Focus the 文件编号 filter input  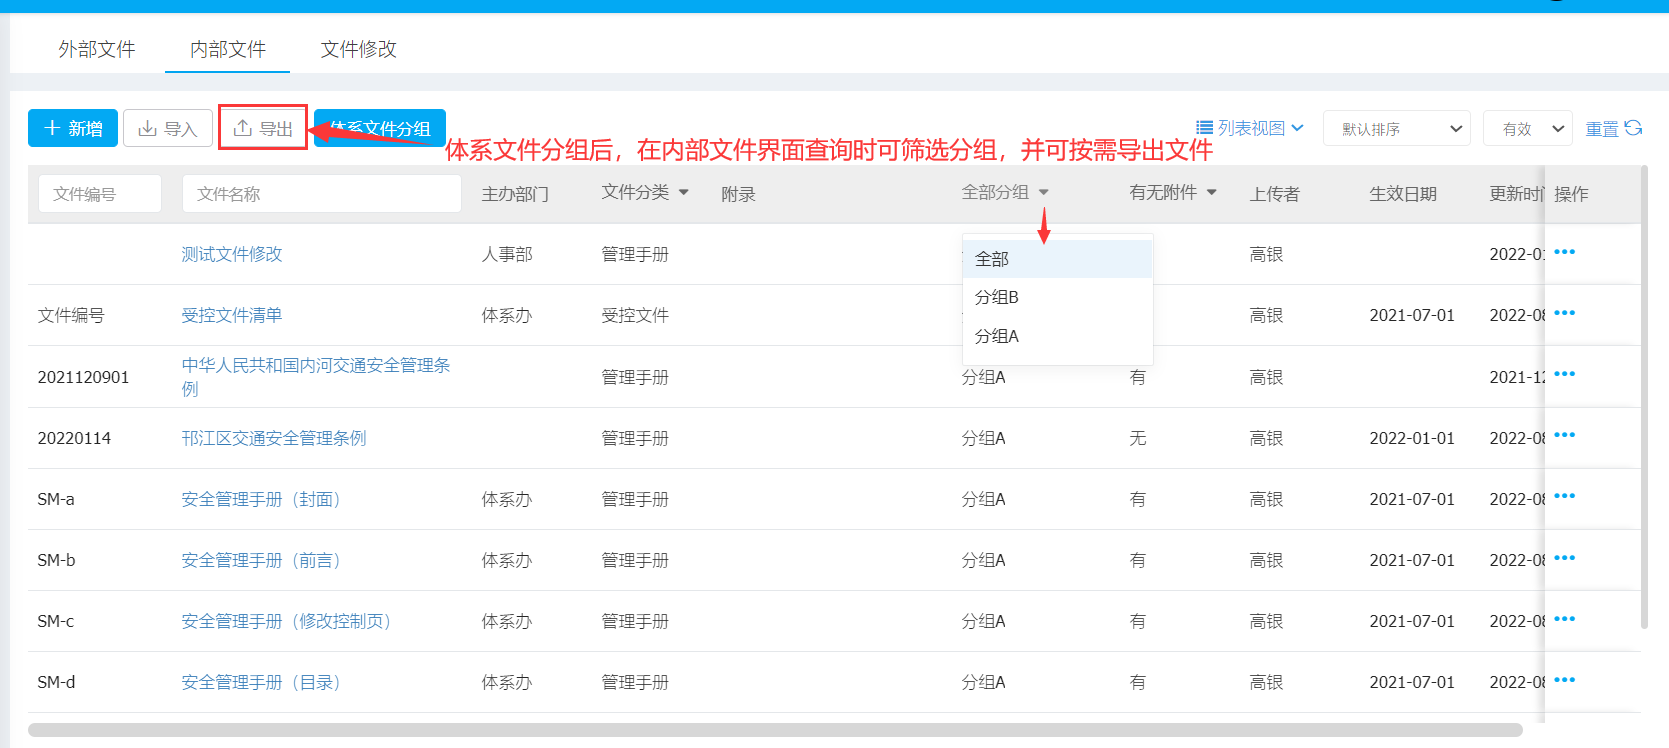[x=100, y=194]
